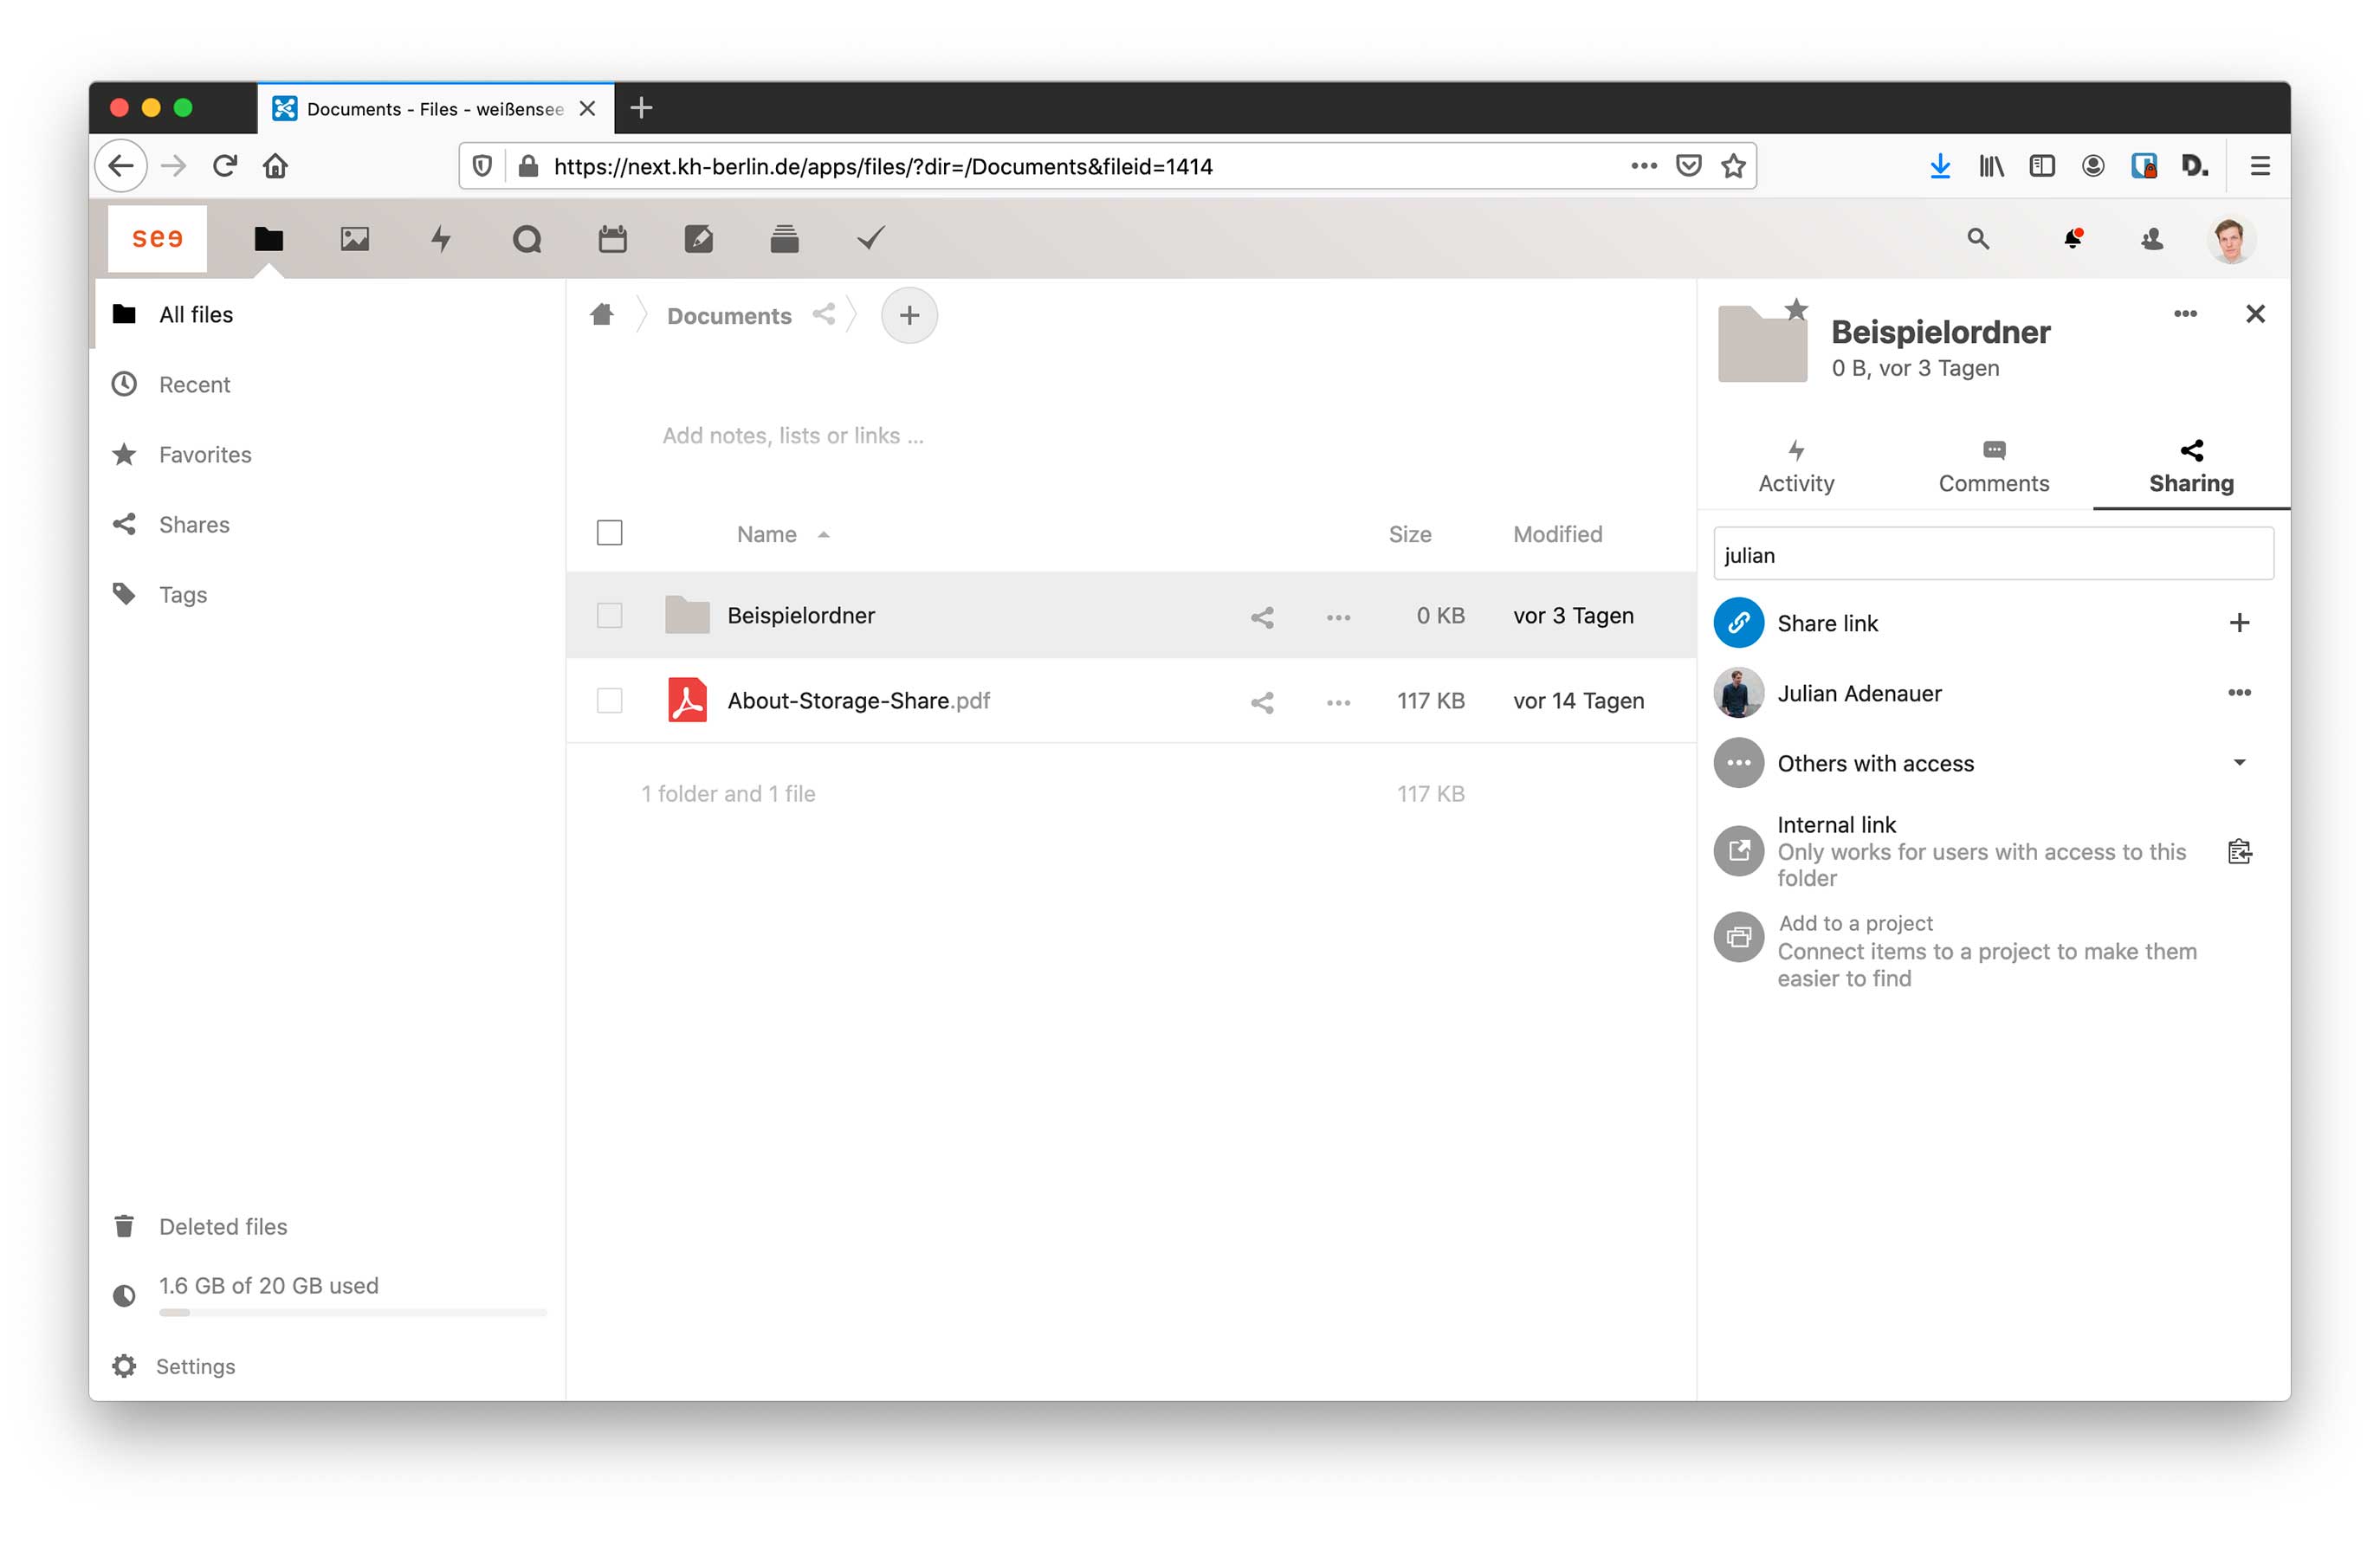The height and width of the screenshot is (1550, 2380).
Task: Expand the Others with access section
Action: 2239,763
